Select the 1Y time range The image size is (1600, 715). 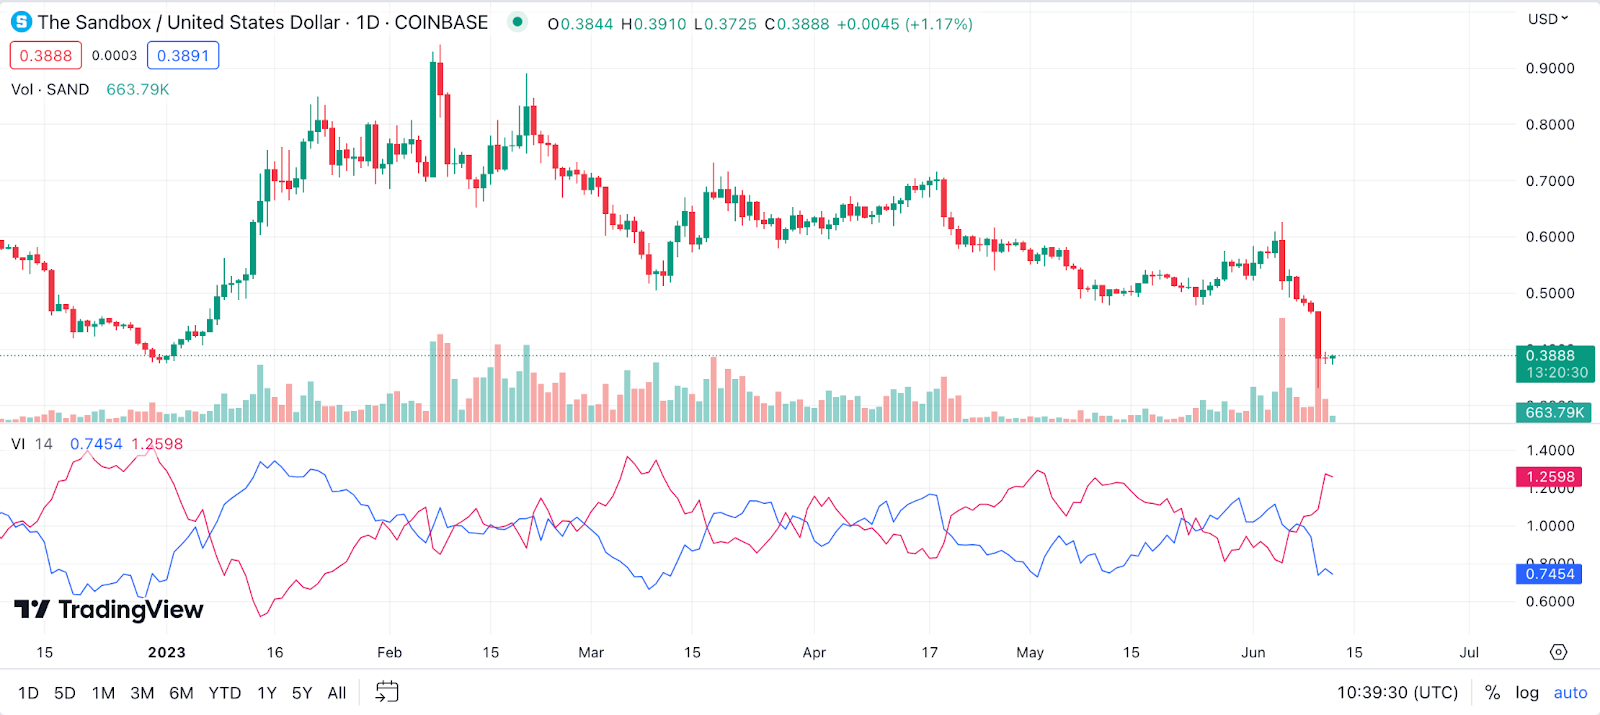267,693
